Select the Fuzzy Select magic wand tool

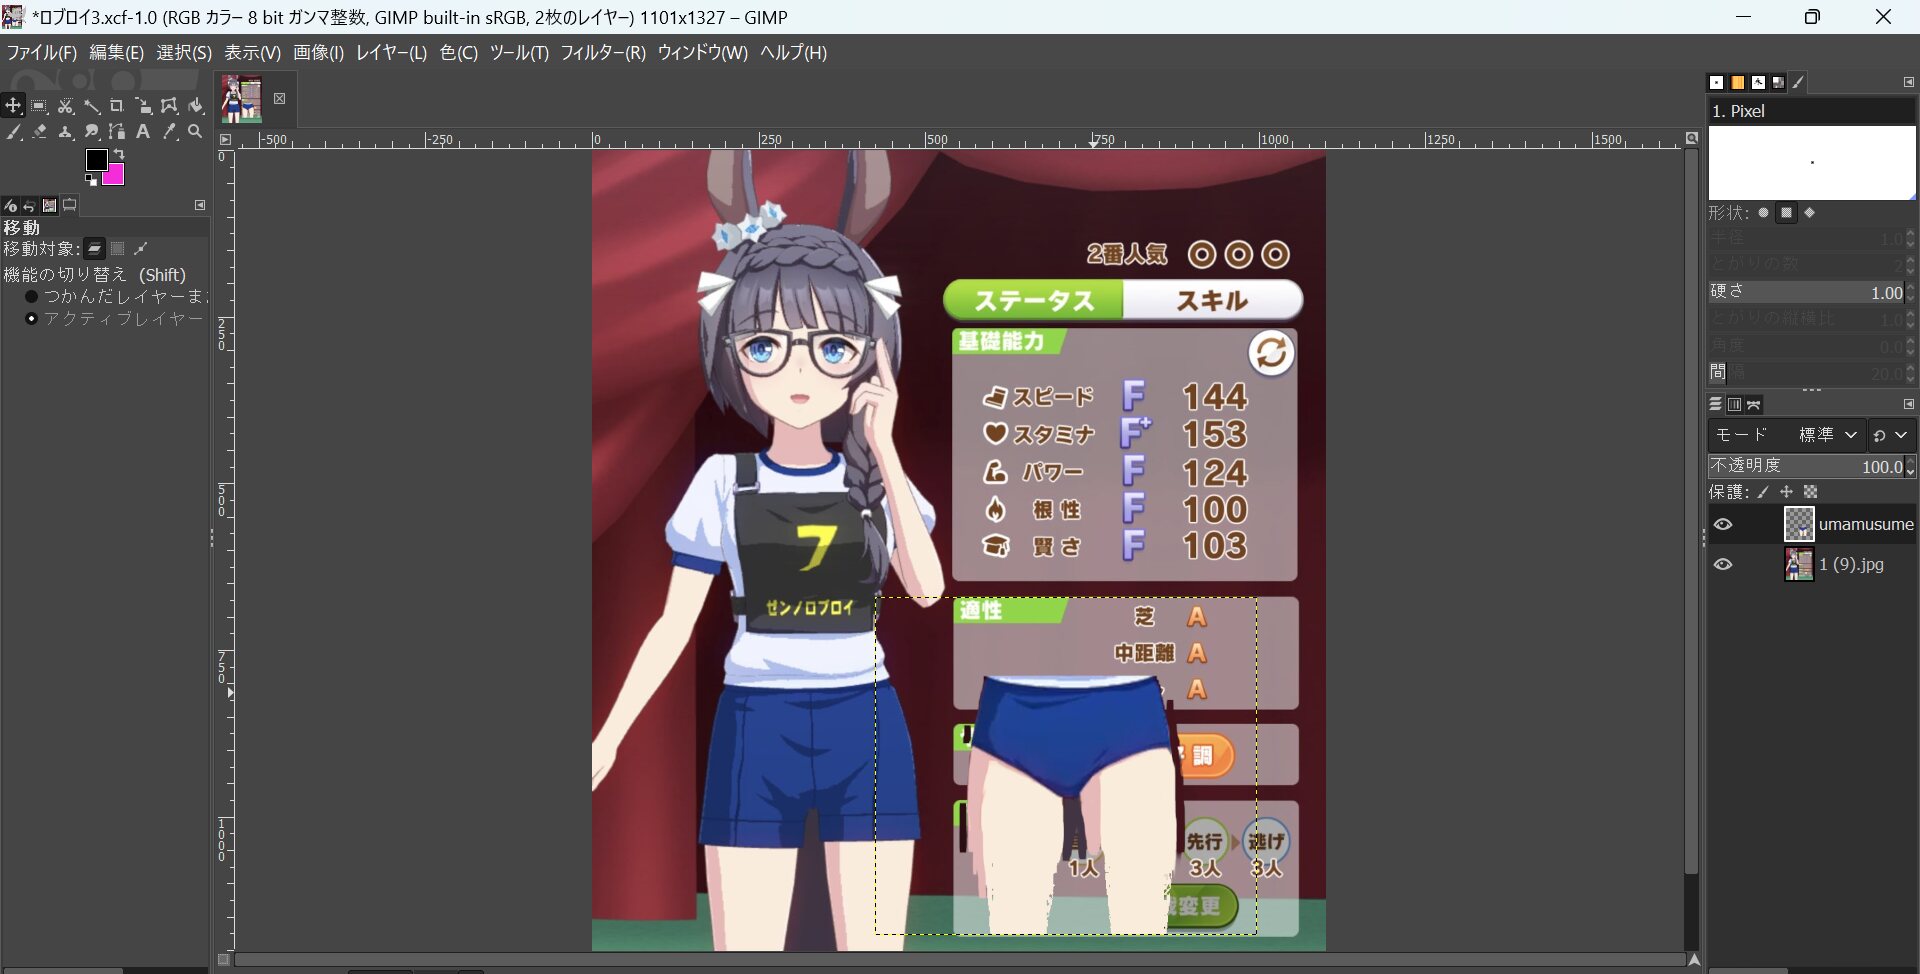tap(91, 106)
